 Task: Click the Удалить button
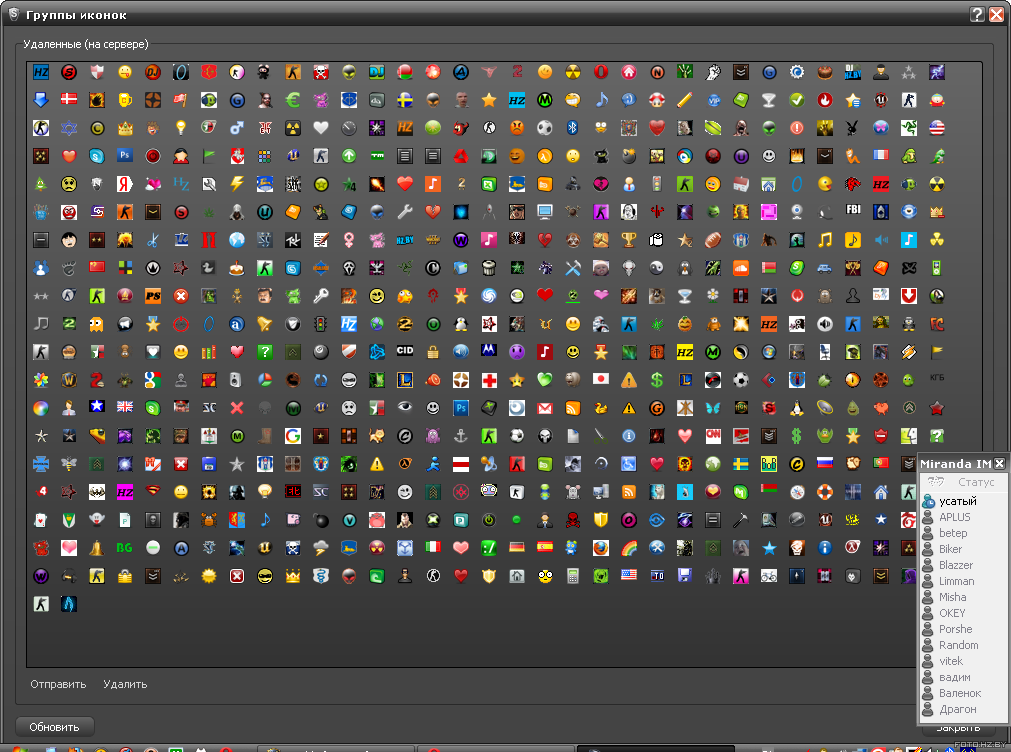tap(125, 684)
